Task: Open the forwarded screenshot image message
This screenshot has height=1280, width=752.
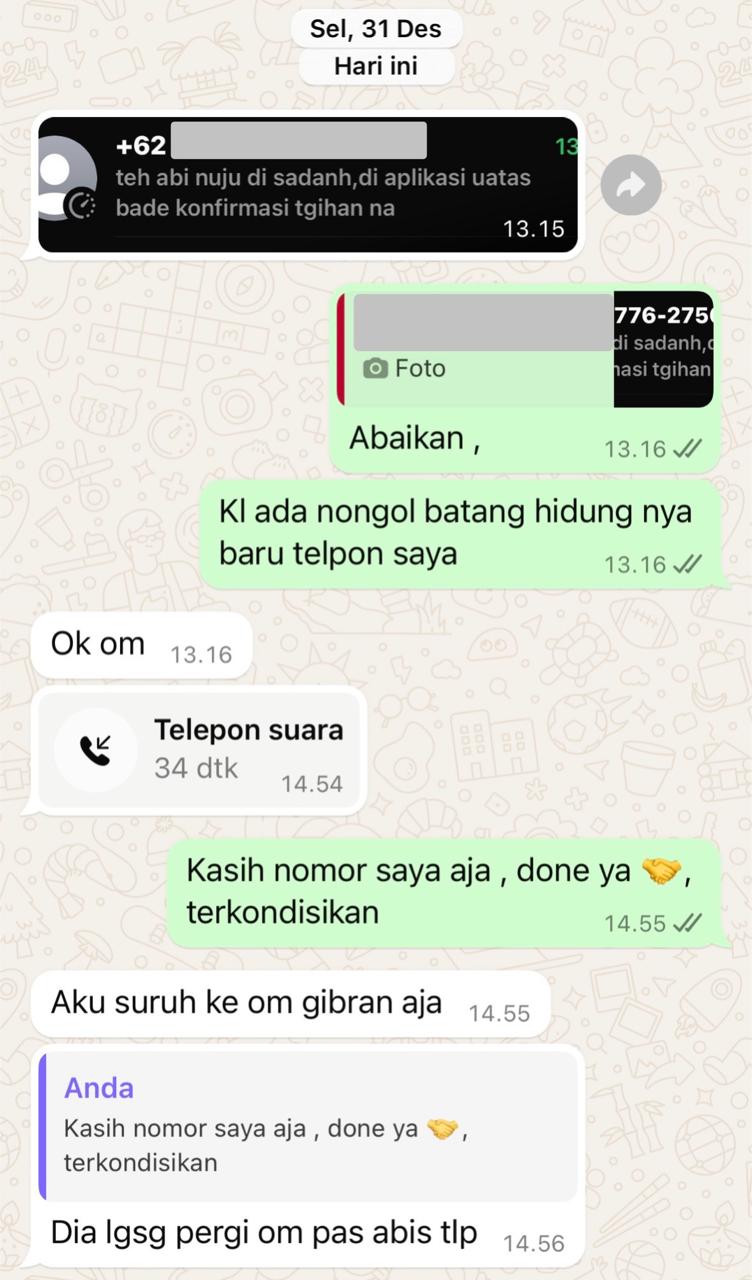Action: click(309, 184)
